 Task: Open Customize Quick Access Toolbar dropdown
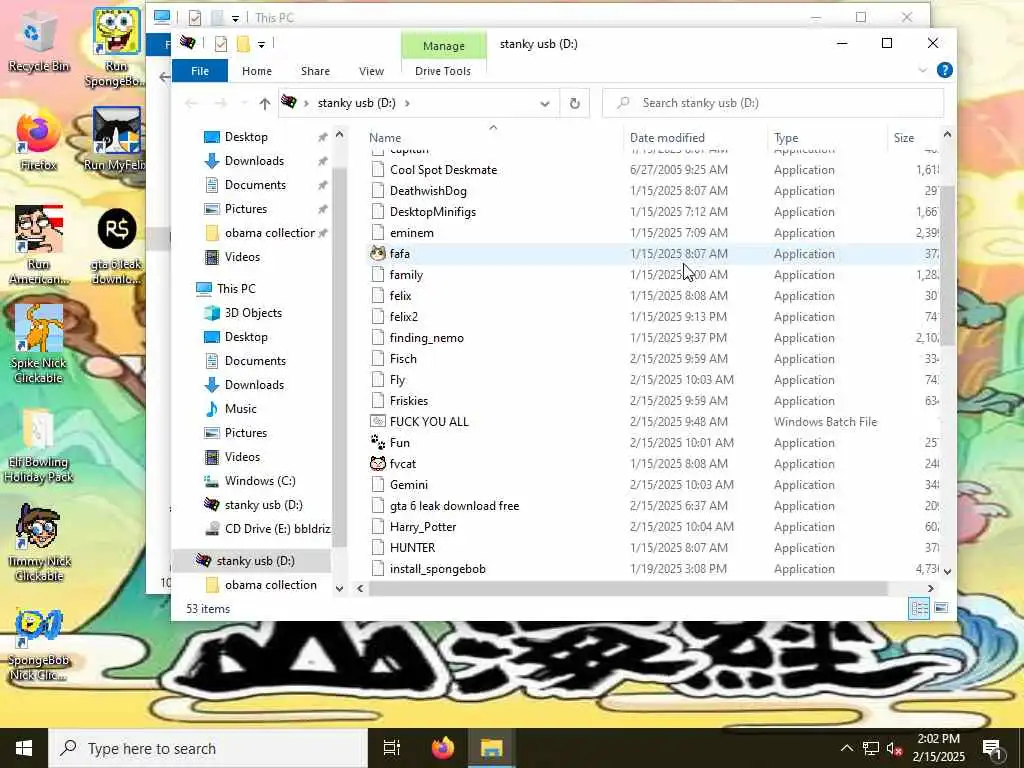(x=261, y=44)
